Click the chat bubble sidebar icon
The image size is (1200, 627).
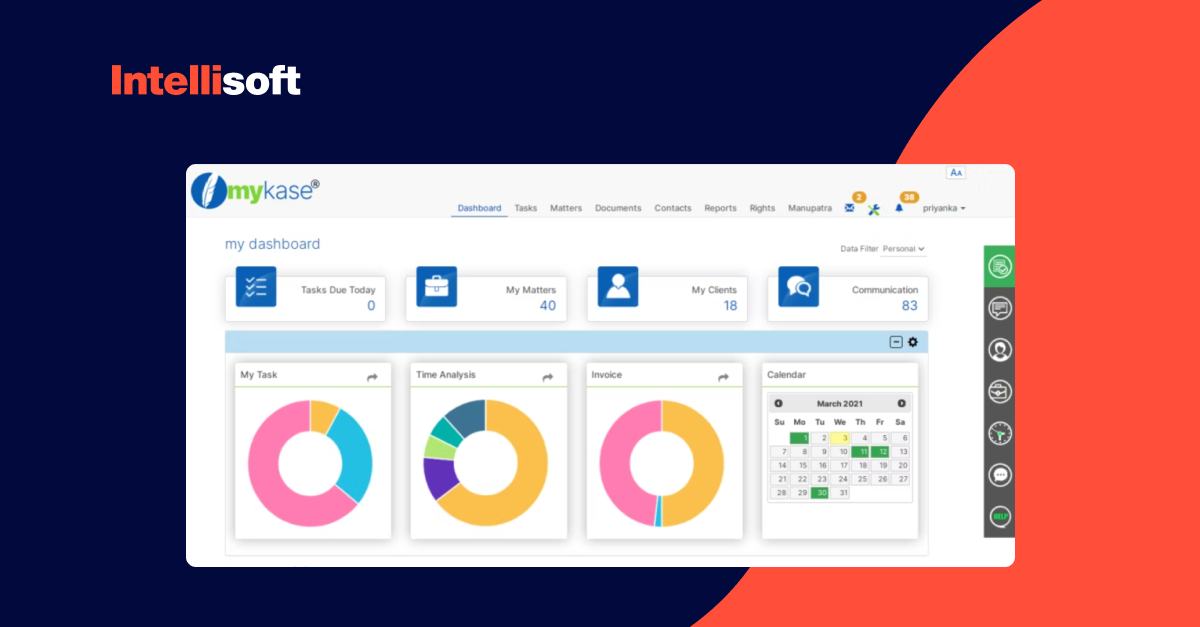[999, 475]
